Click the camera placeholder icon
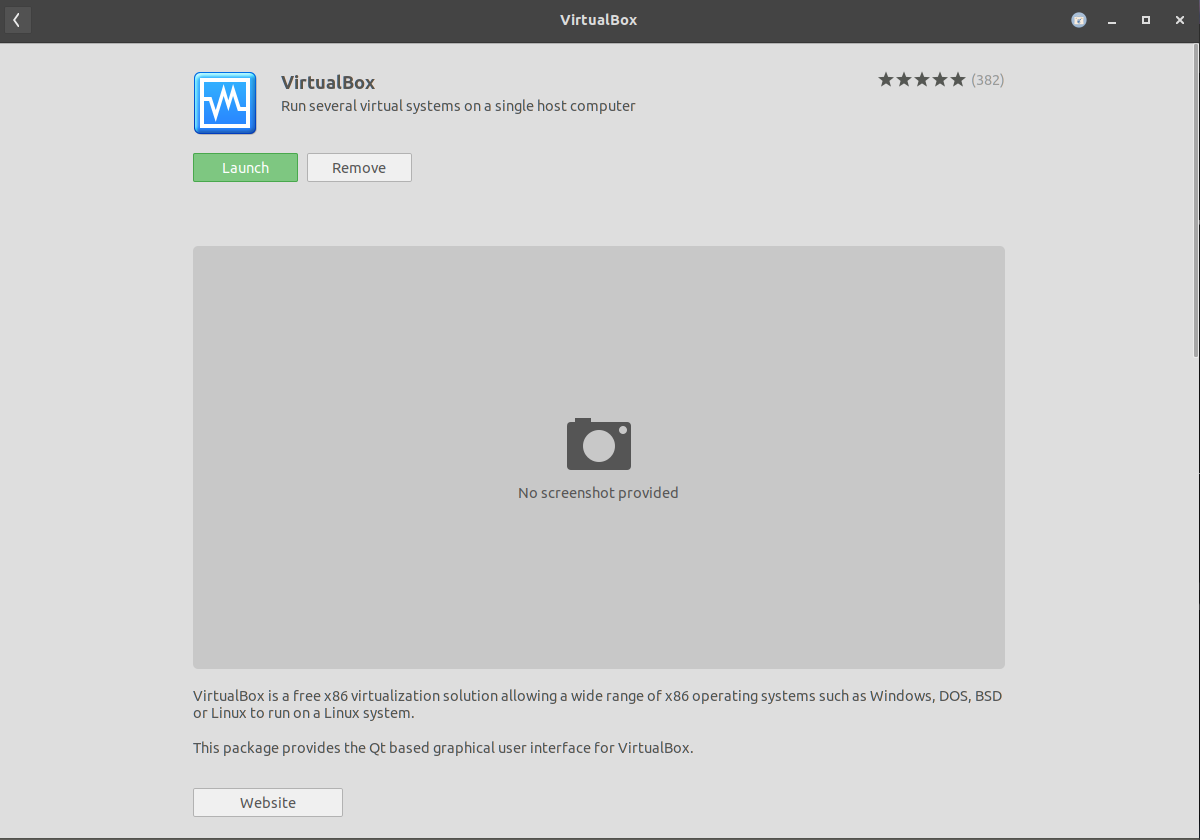The image size is (1200, 840). tap(598, 444)
